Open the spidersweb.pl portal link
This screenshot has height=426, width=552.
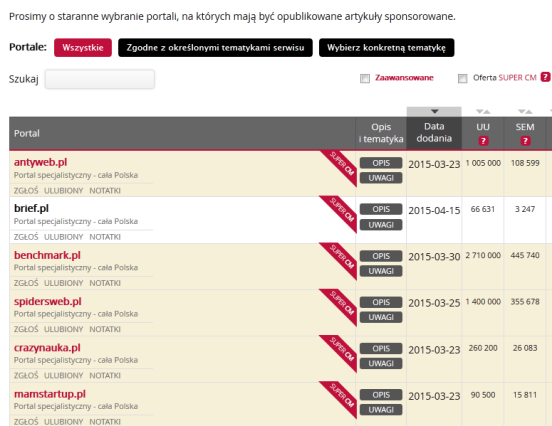click(48, 301)
